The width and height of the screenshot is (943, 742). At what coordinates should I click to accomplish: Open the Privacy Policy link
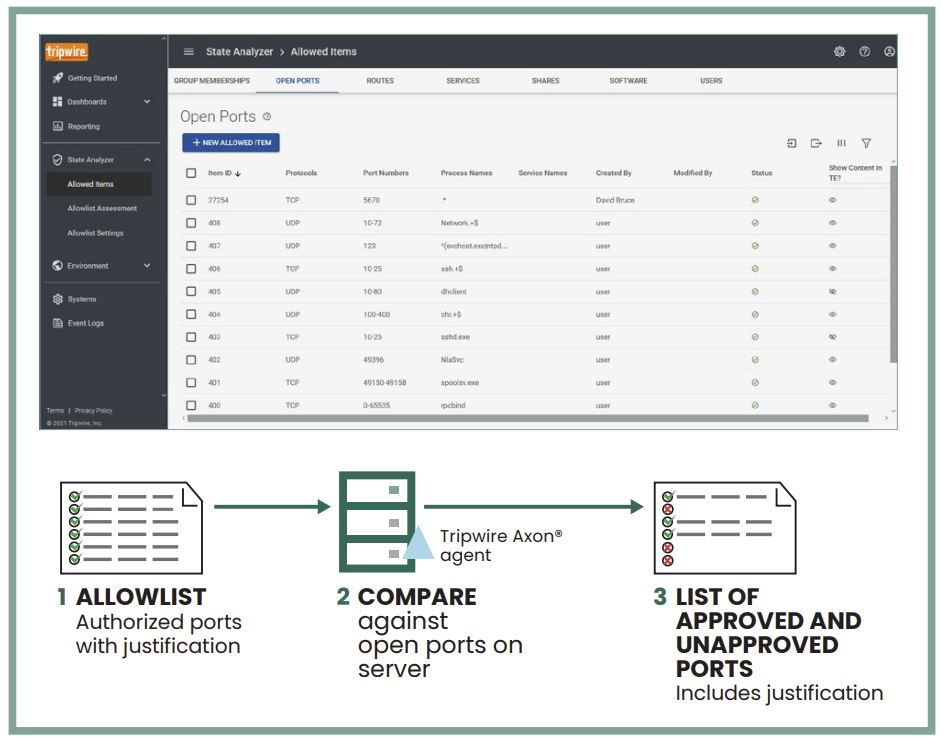click(93, 411)
